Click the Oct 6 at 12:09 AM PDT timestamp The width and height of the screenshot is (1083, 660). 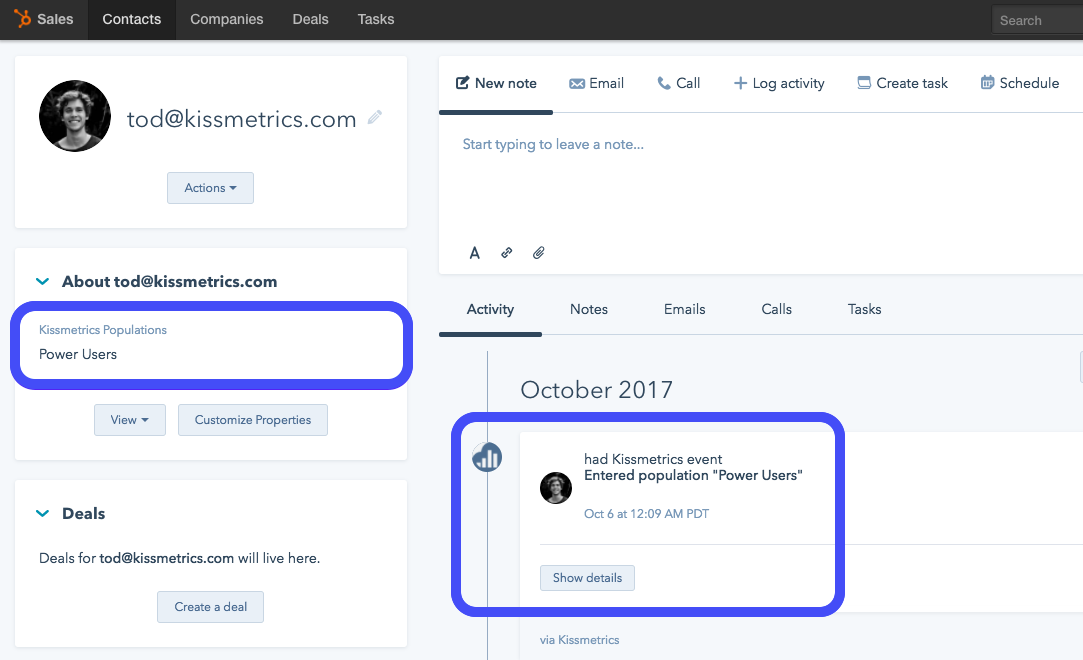(x=646, y=514)
